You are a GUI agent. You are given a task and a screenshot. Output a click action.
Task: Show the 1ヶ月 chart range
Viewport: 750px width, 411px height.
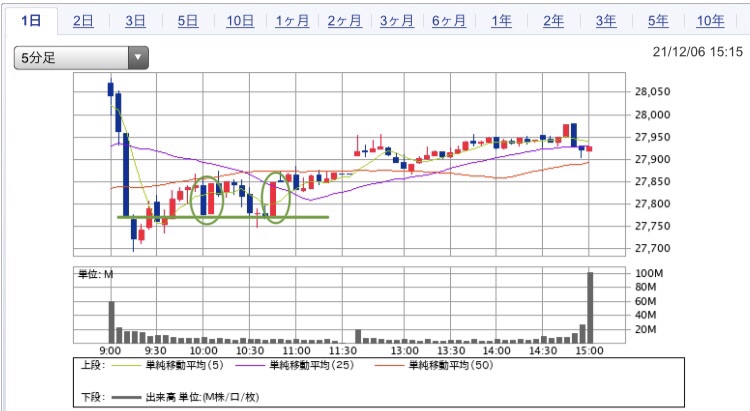coord(292,21)
